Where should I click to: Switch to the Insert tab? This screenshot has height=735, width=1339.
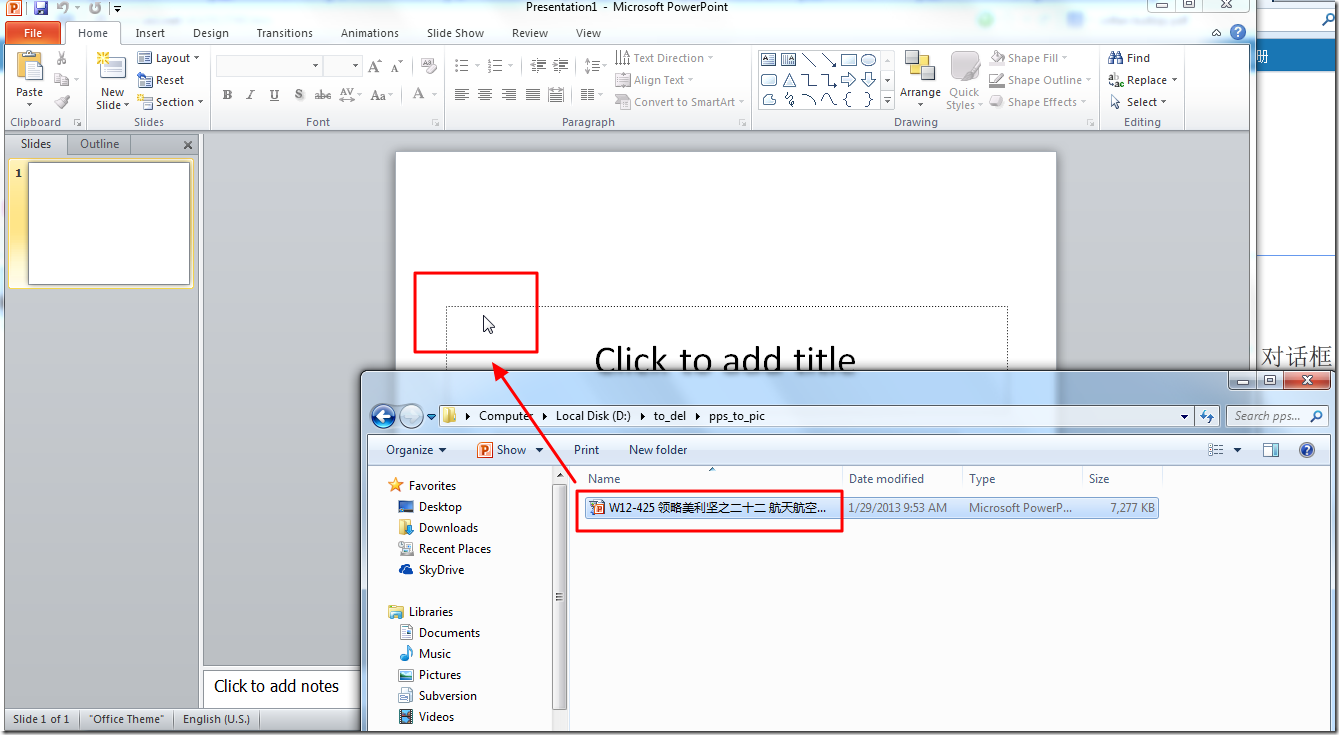pos(150,33)
